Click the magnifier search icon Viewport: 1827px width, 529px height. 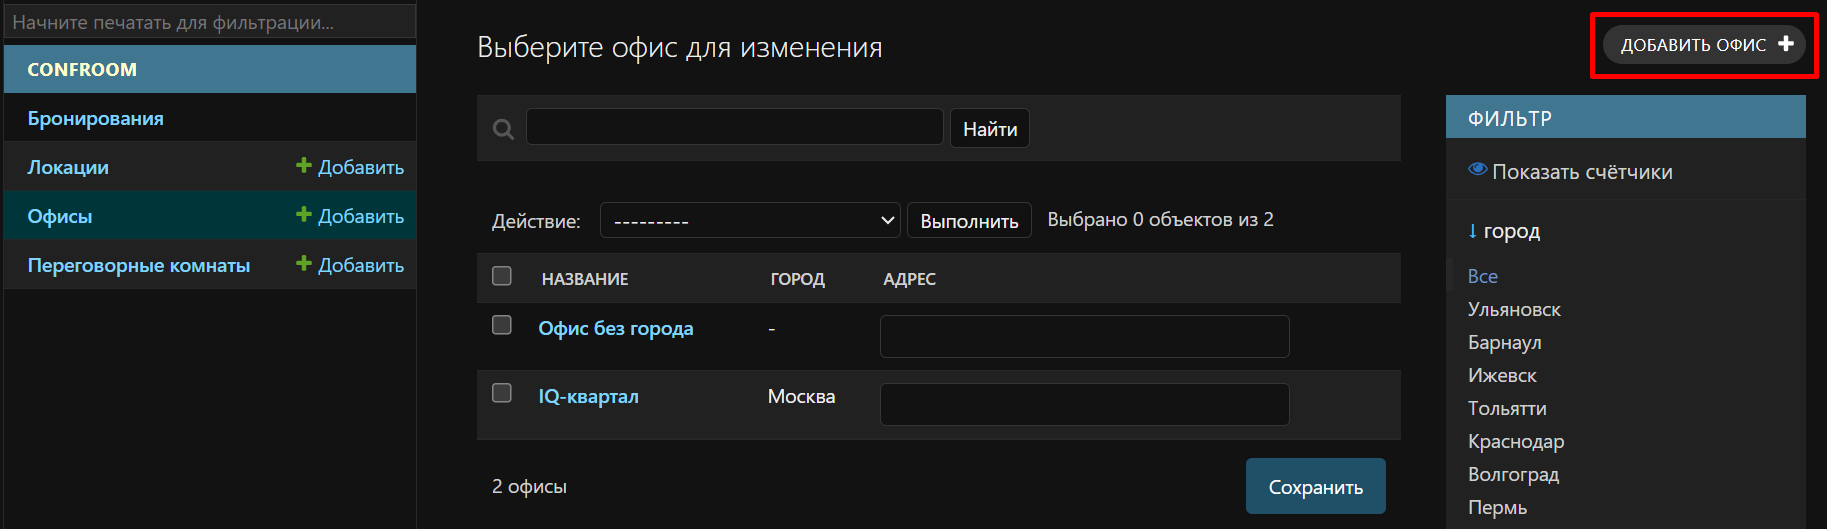click(x=504, y=129)
